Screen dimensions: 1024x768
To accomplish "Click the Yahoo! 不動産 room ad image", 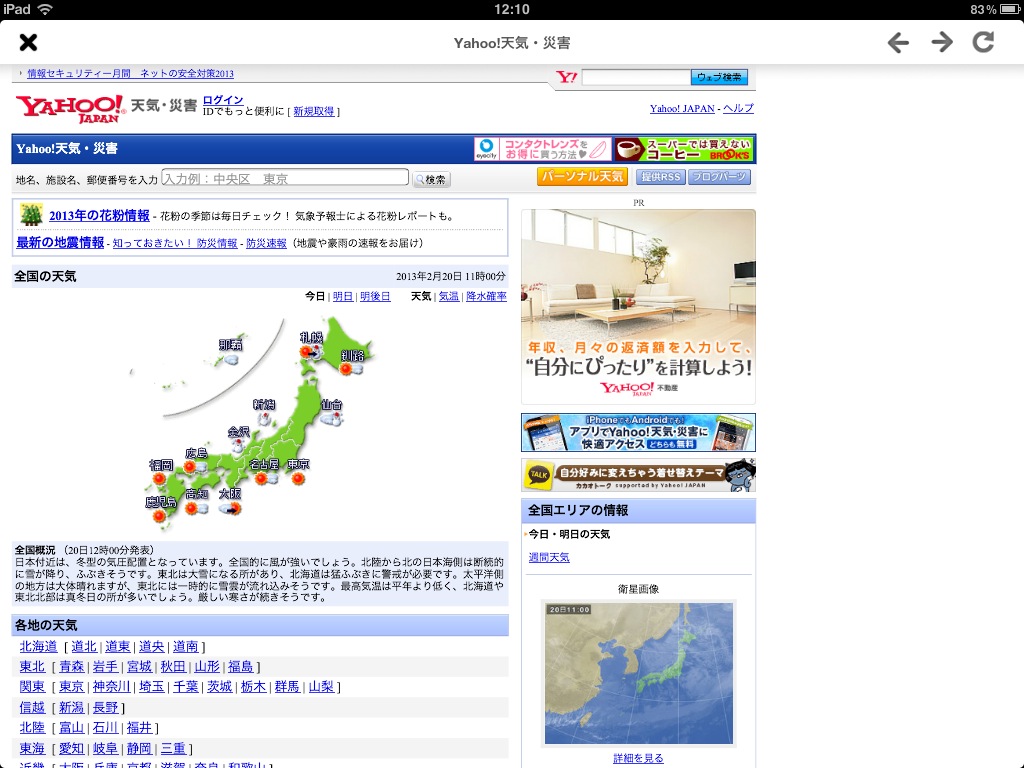I will pos(638,307).
